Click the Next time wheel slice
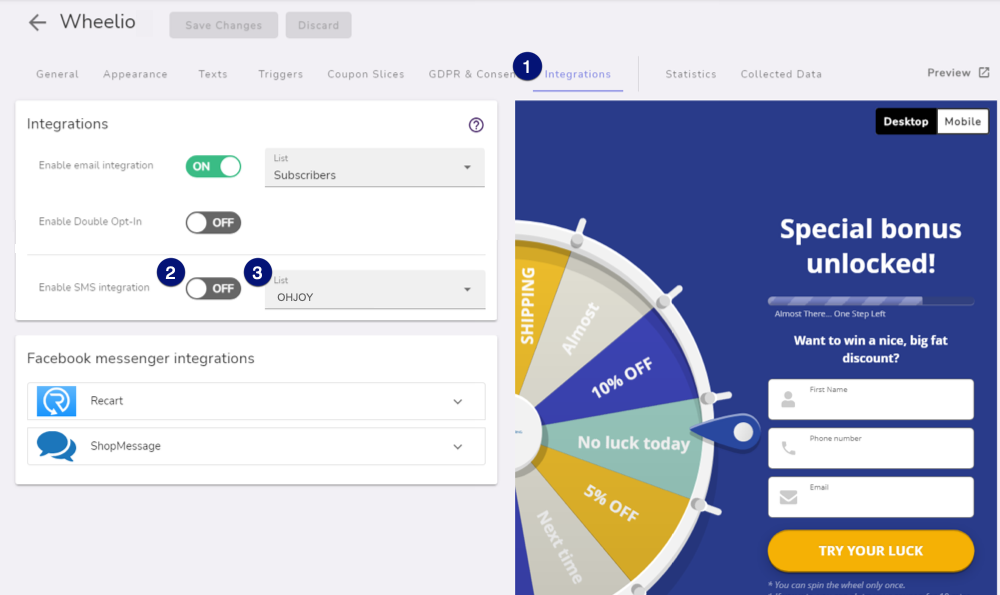The width and height of the screenshot is (1000, 595). 560,547
